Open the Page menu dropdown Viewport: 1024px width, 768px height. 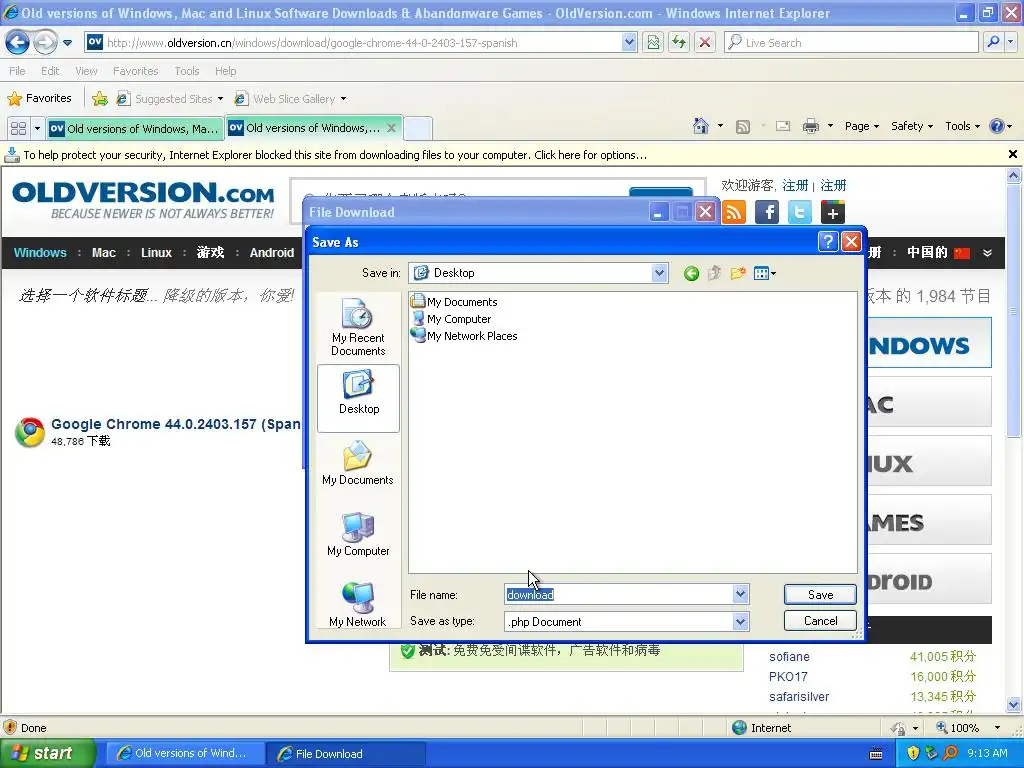coord(862,126)
